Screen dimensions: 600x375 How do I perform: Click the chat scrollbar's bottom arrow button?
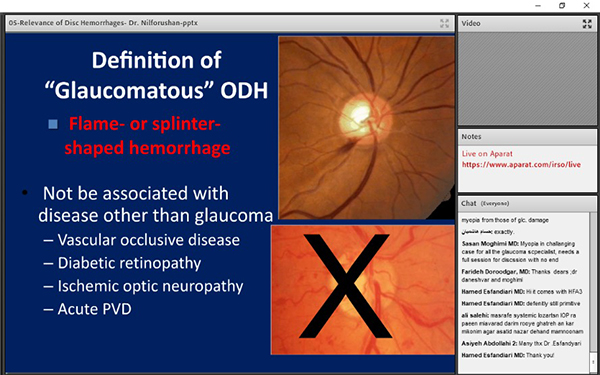(x=593, y=362)
